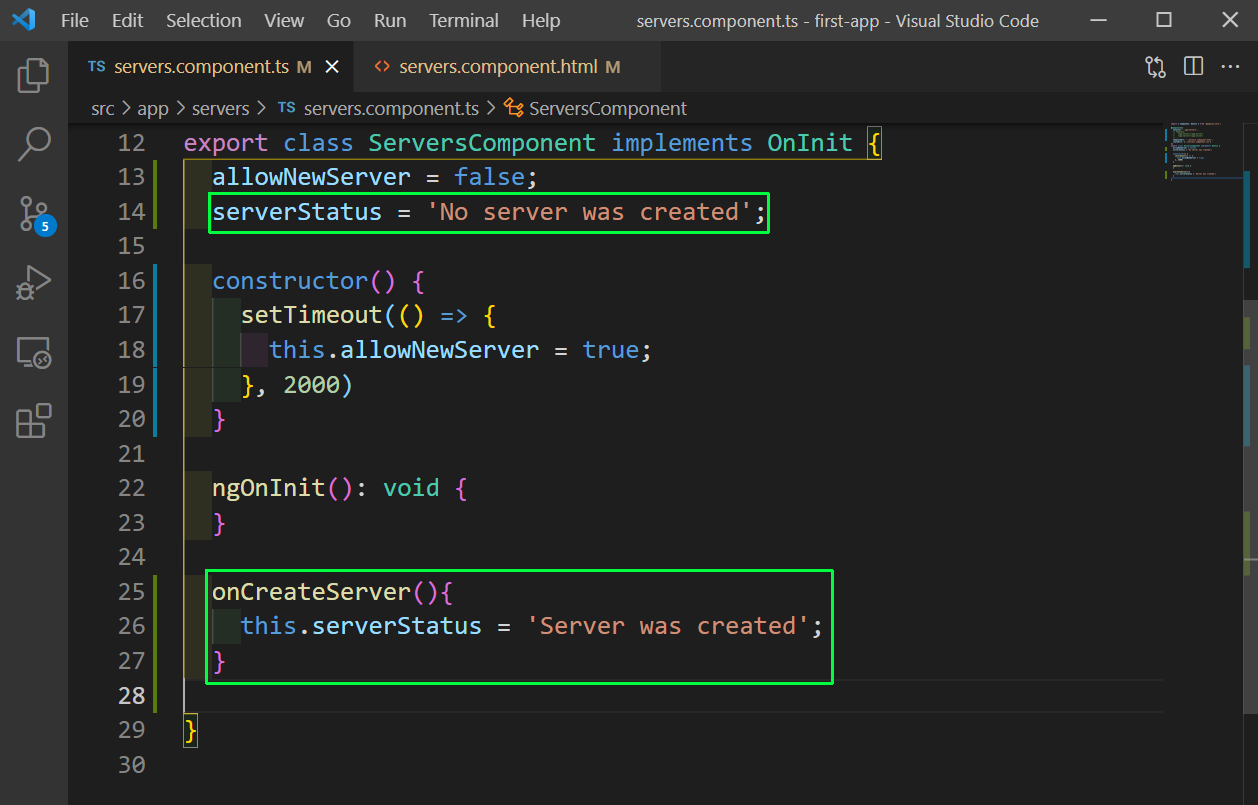Click the servers breadcrumb folder
The image size is (1258, 805).
221,108
